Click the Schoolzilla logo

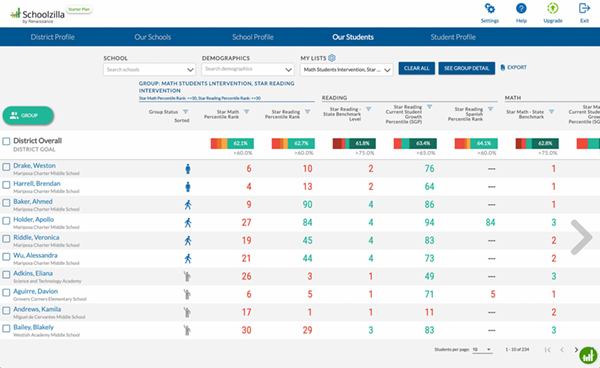click(x=38, y=15)
